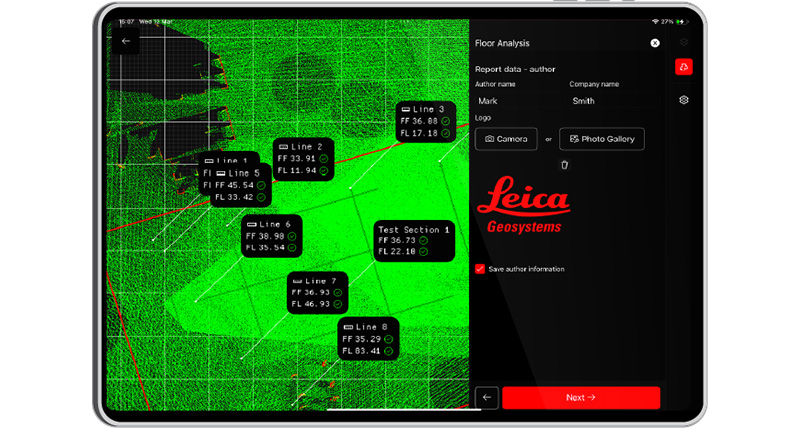The image size is (800, 428).
Task: Uncheck Save author information
Action: tap(480, 269)
